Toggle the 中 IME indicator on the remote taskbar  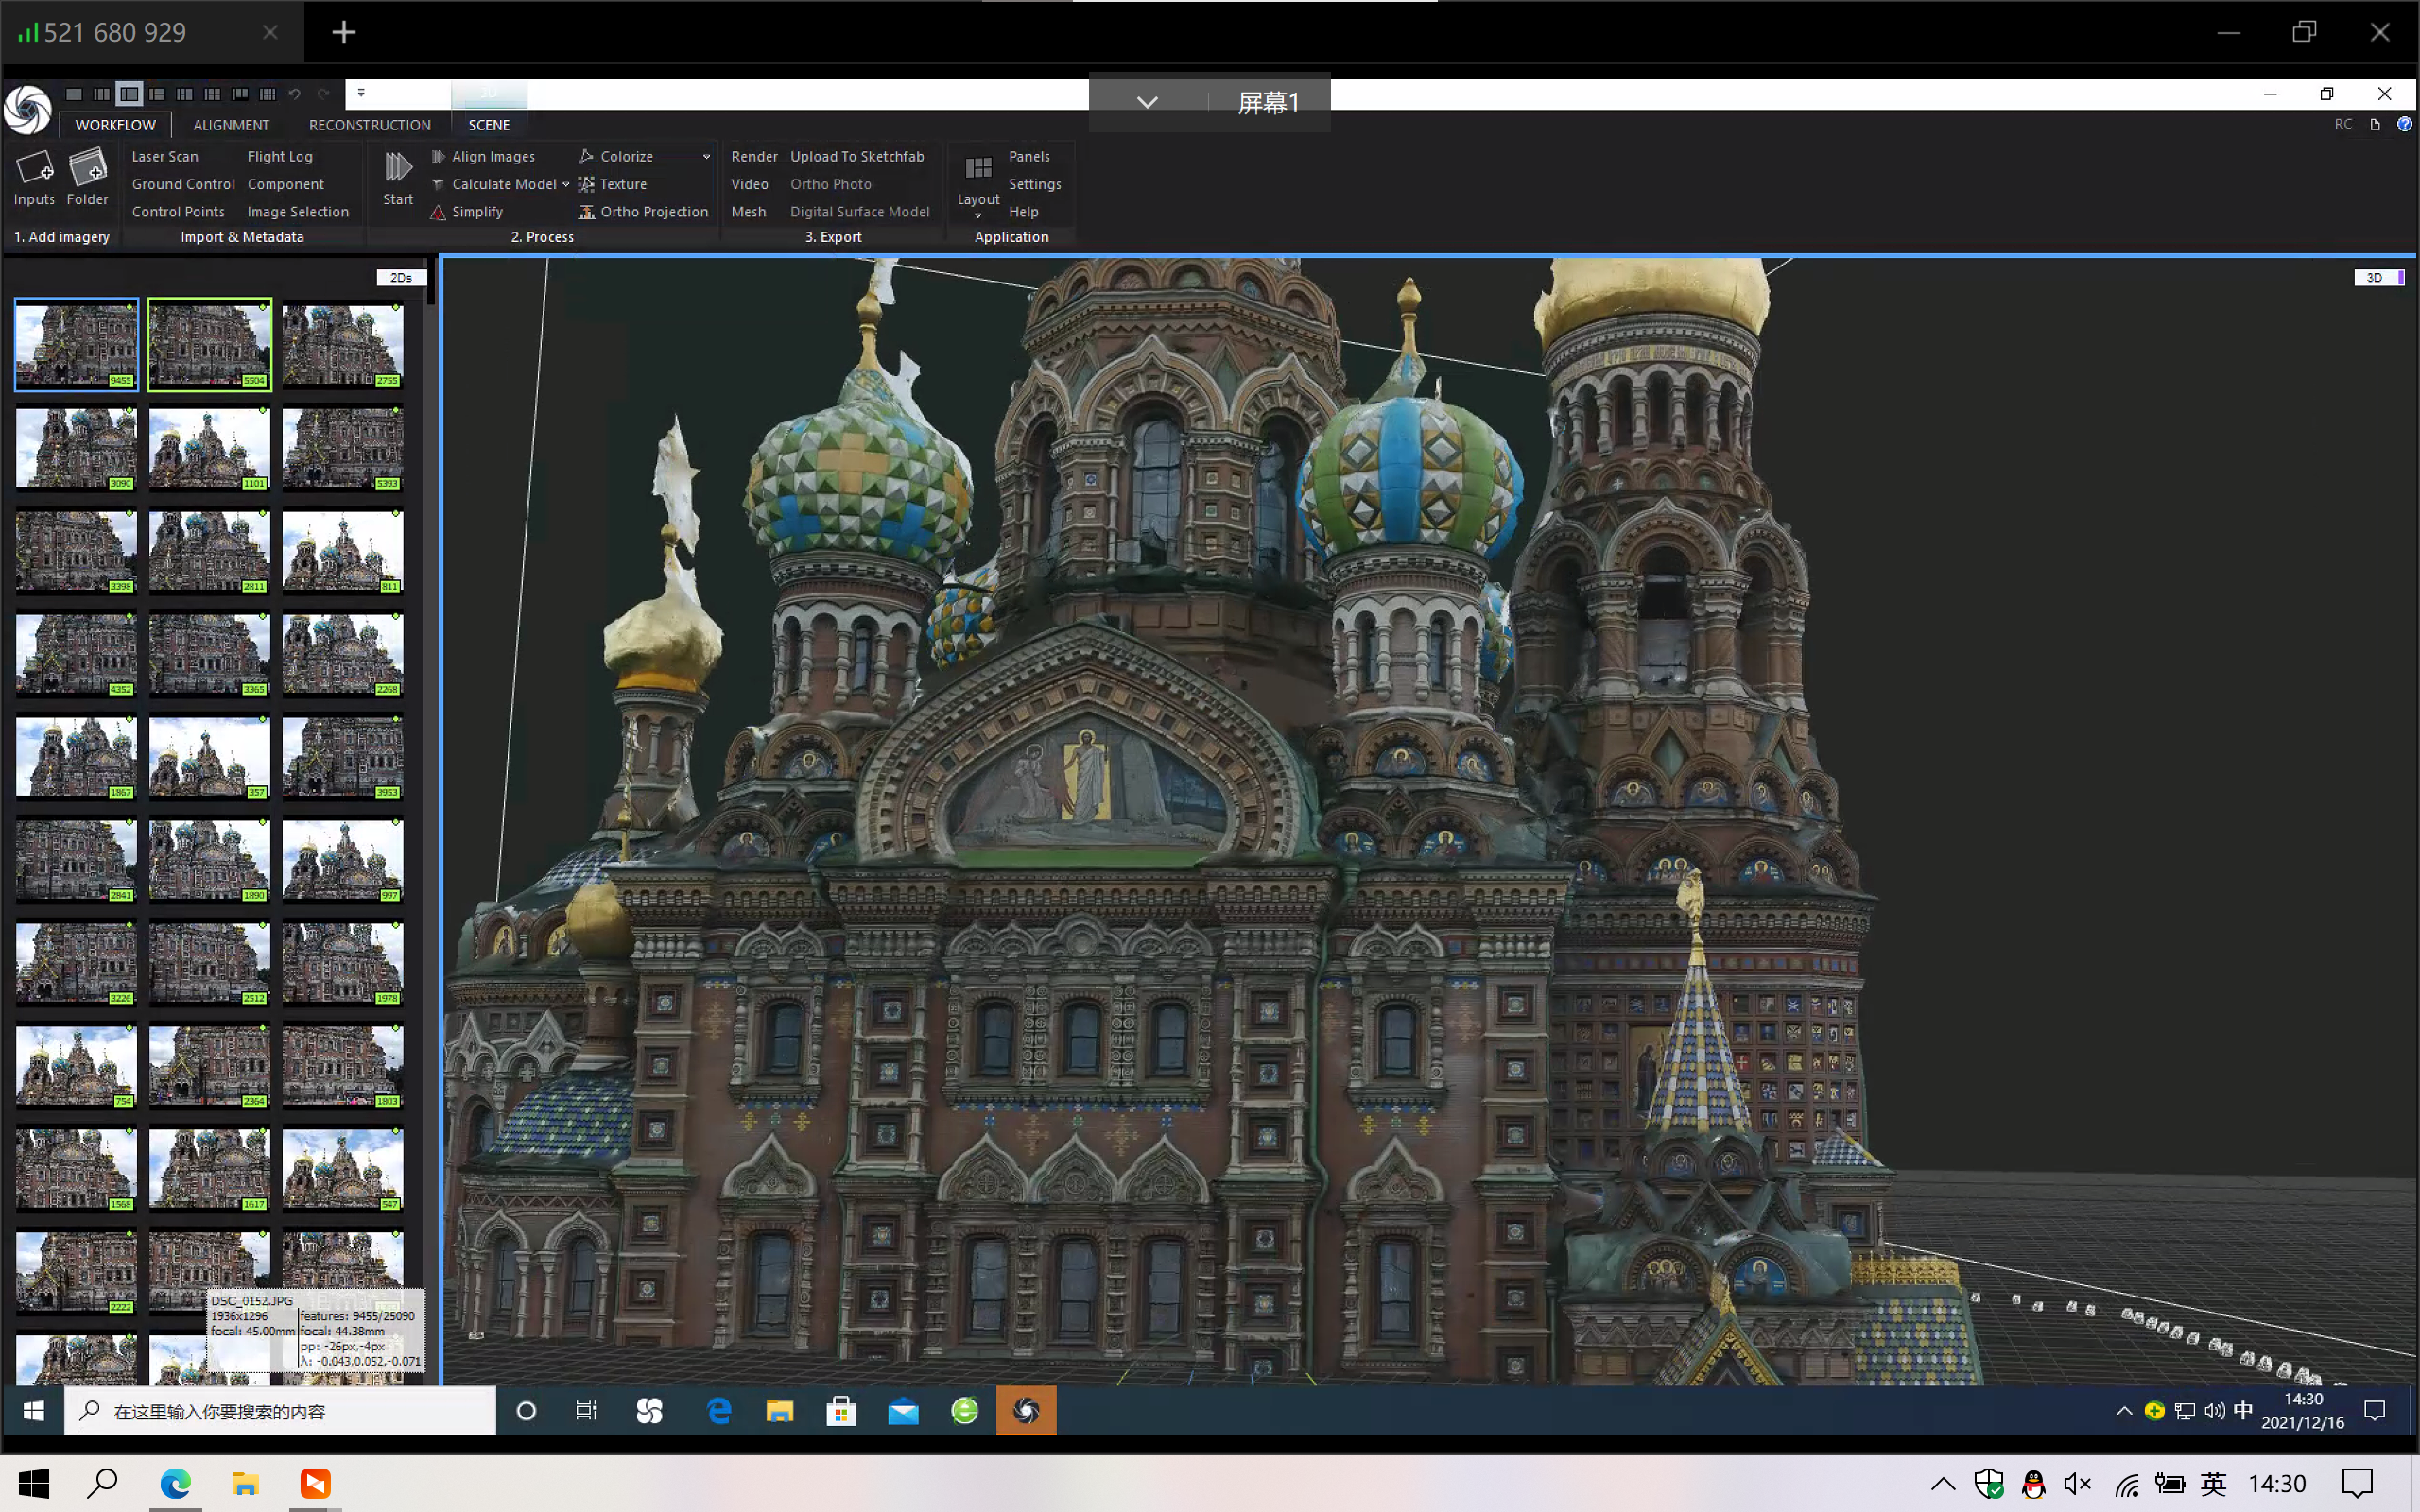pyautogui.click(x=2243, y=1410)
